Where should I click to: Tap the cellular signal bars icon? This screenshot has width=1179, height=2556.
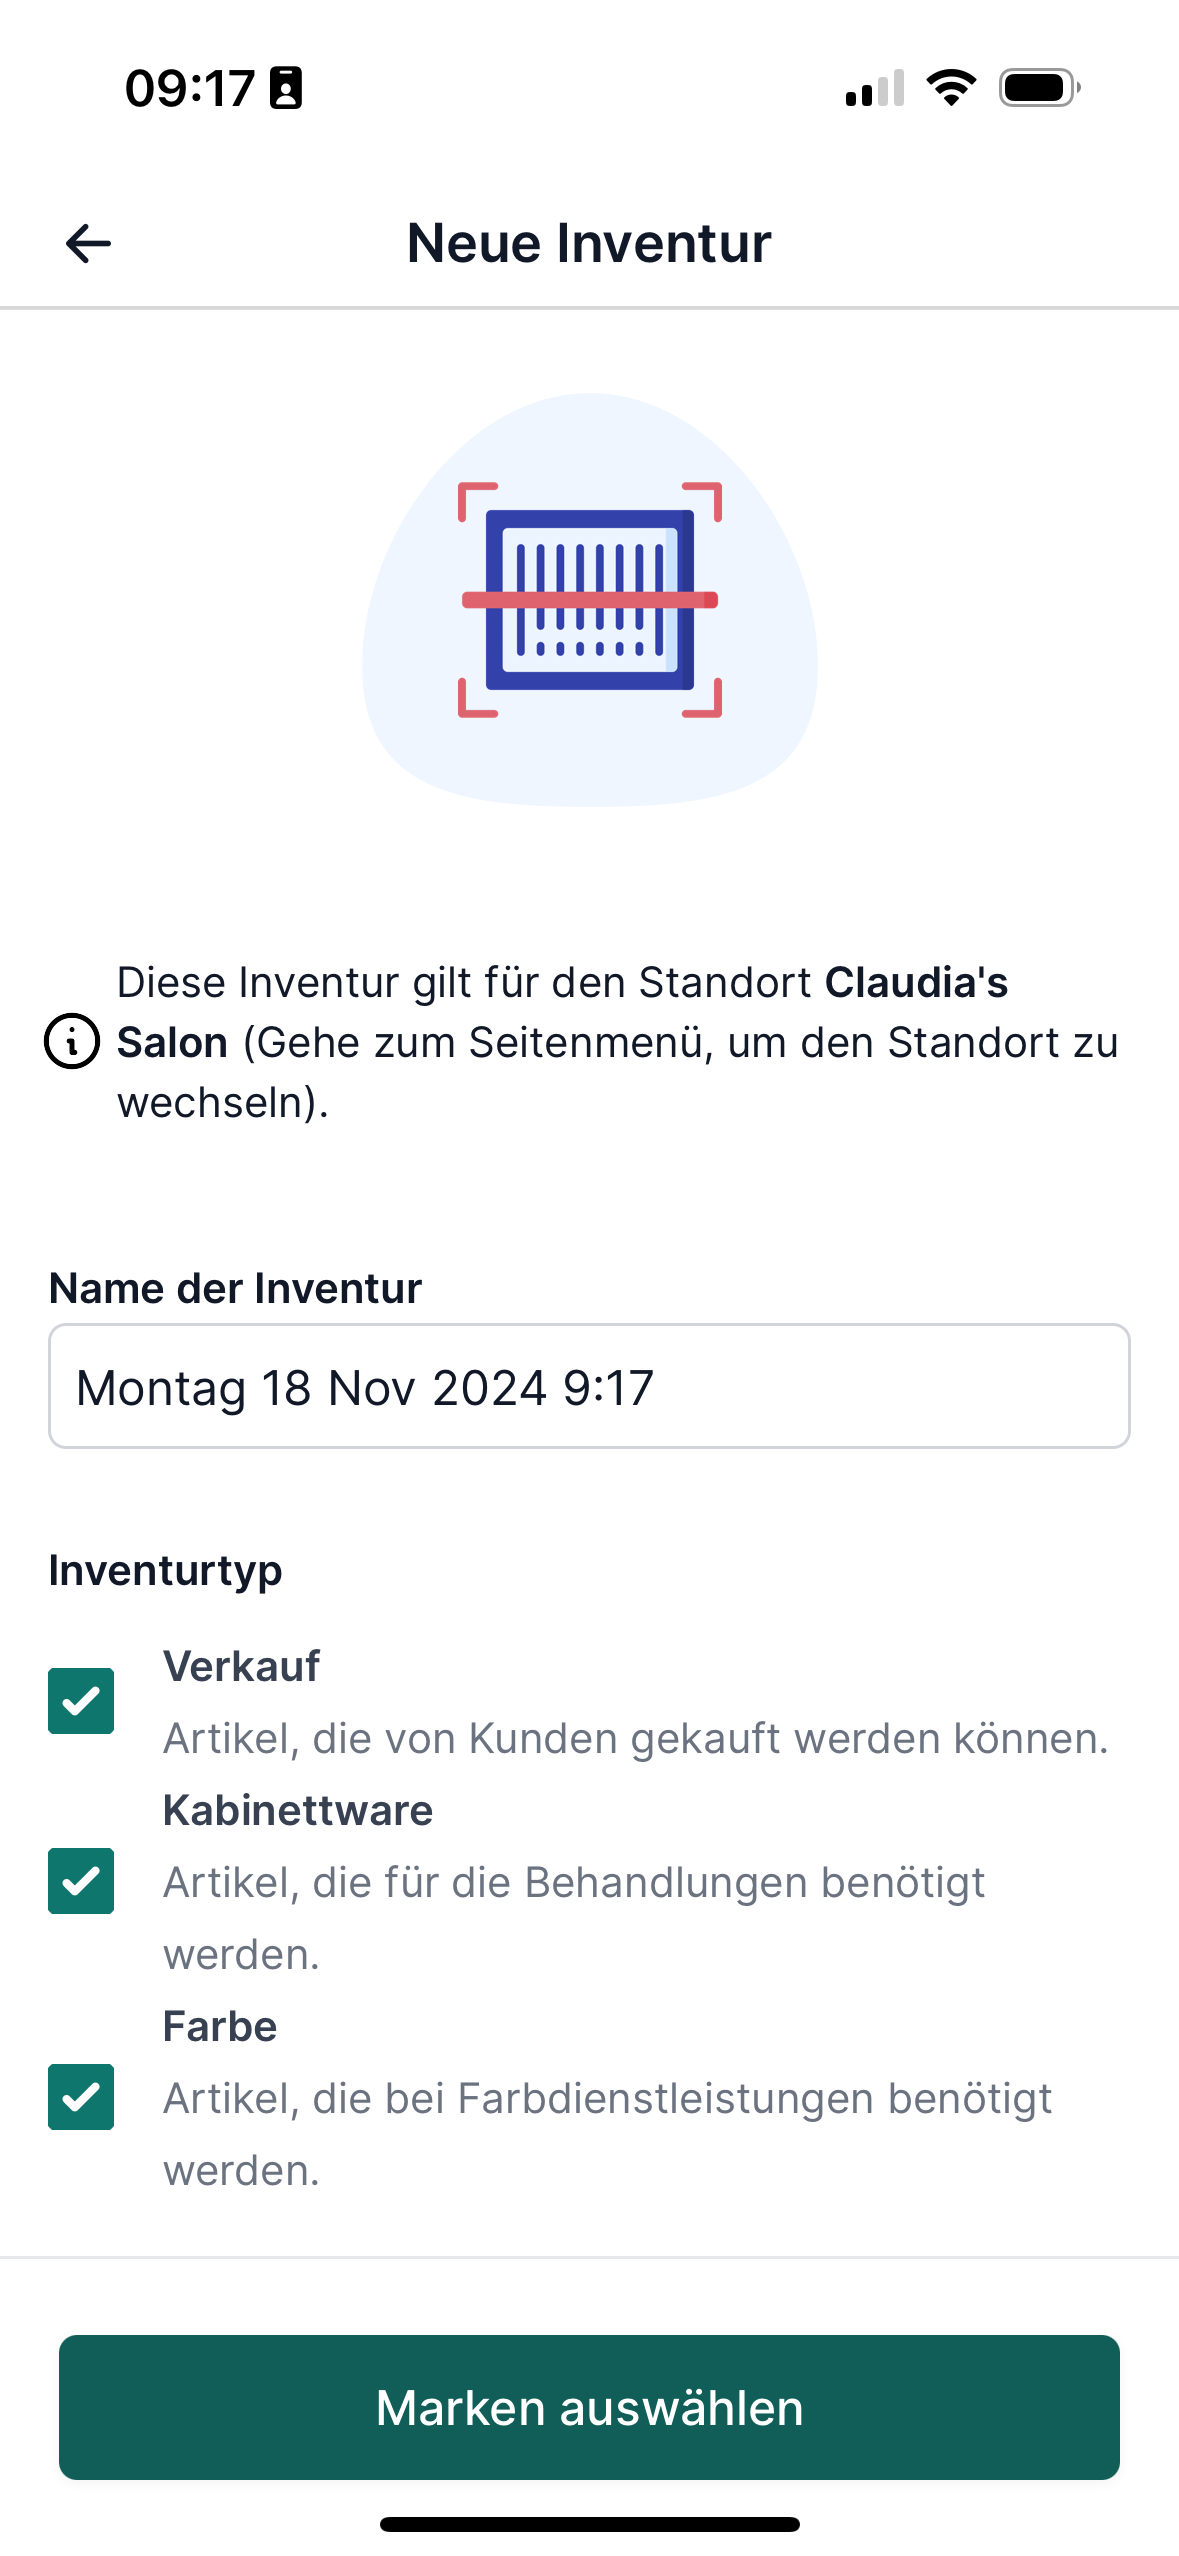pos(875,88)
